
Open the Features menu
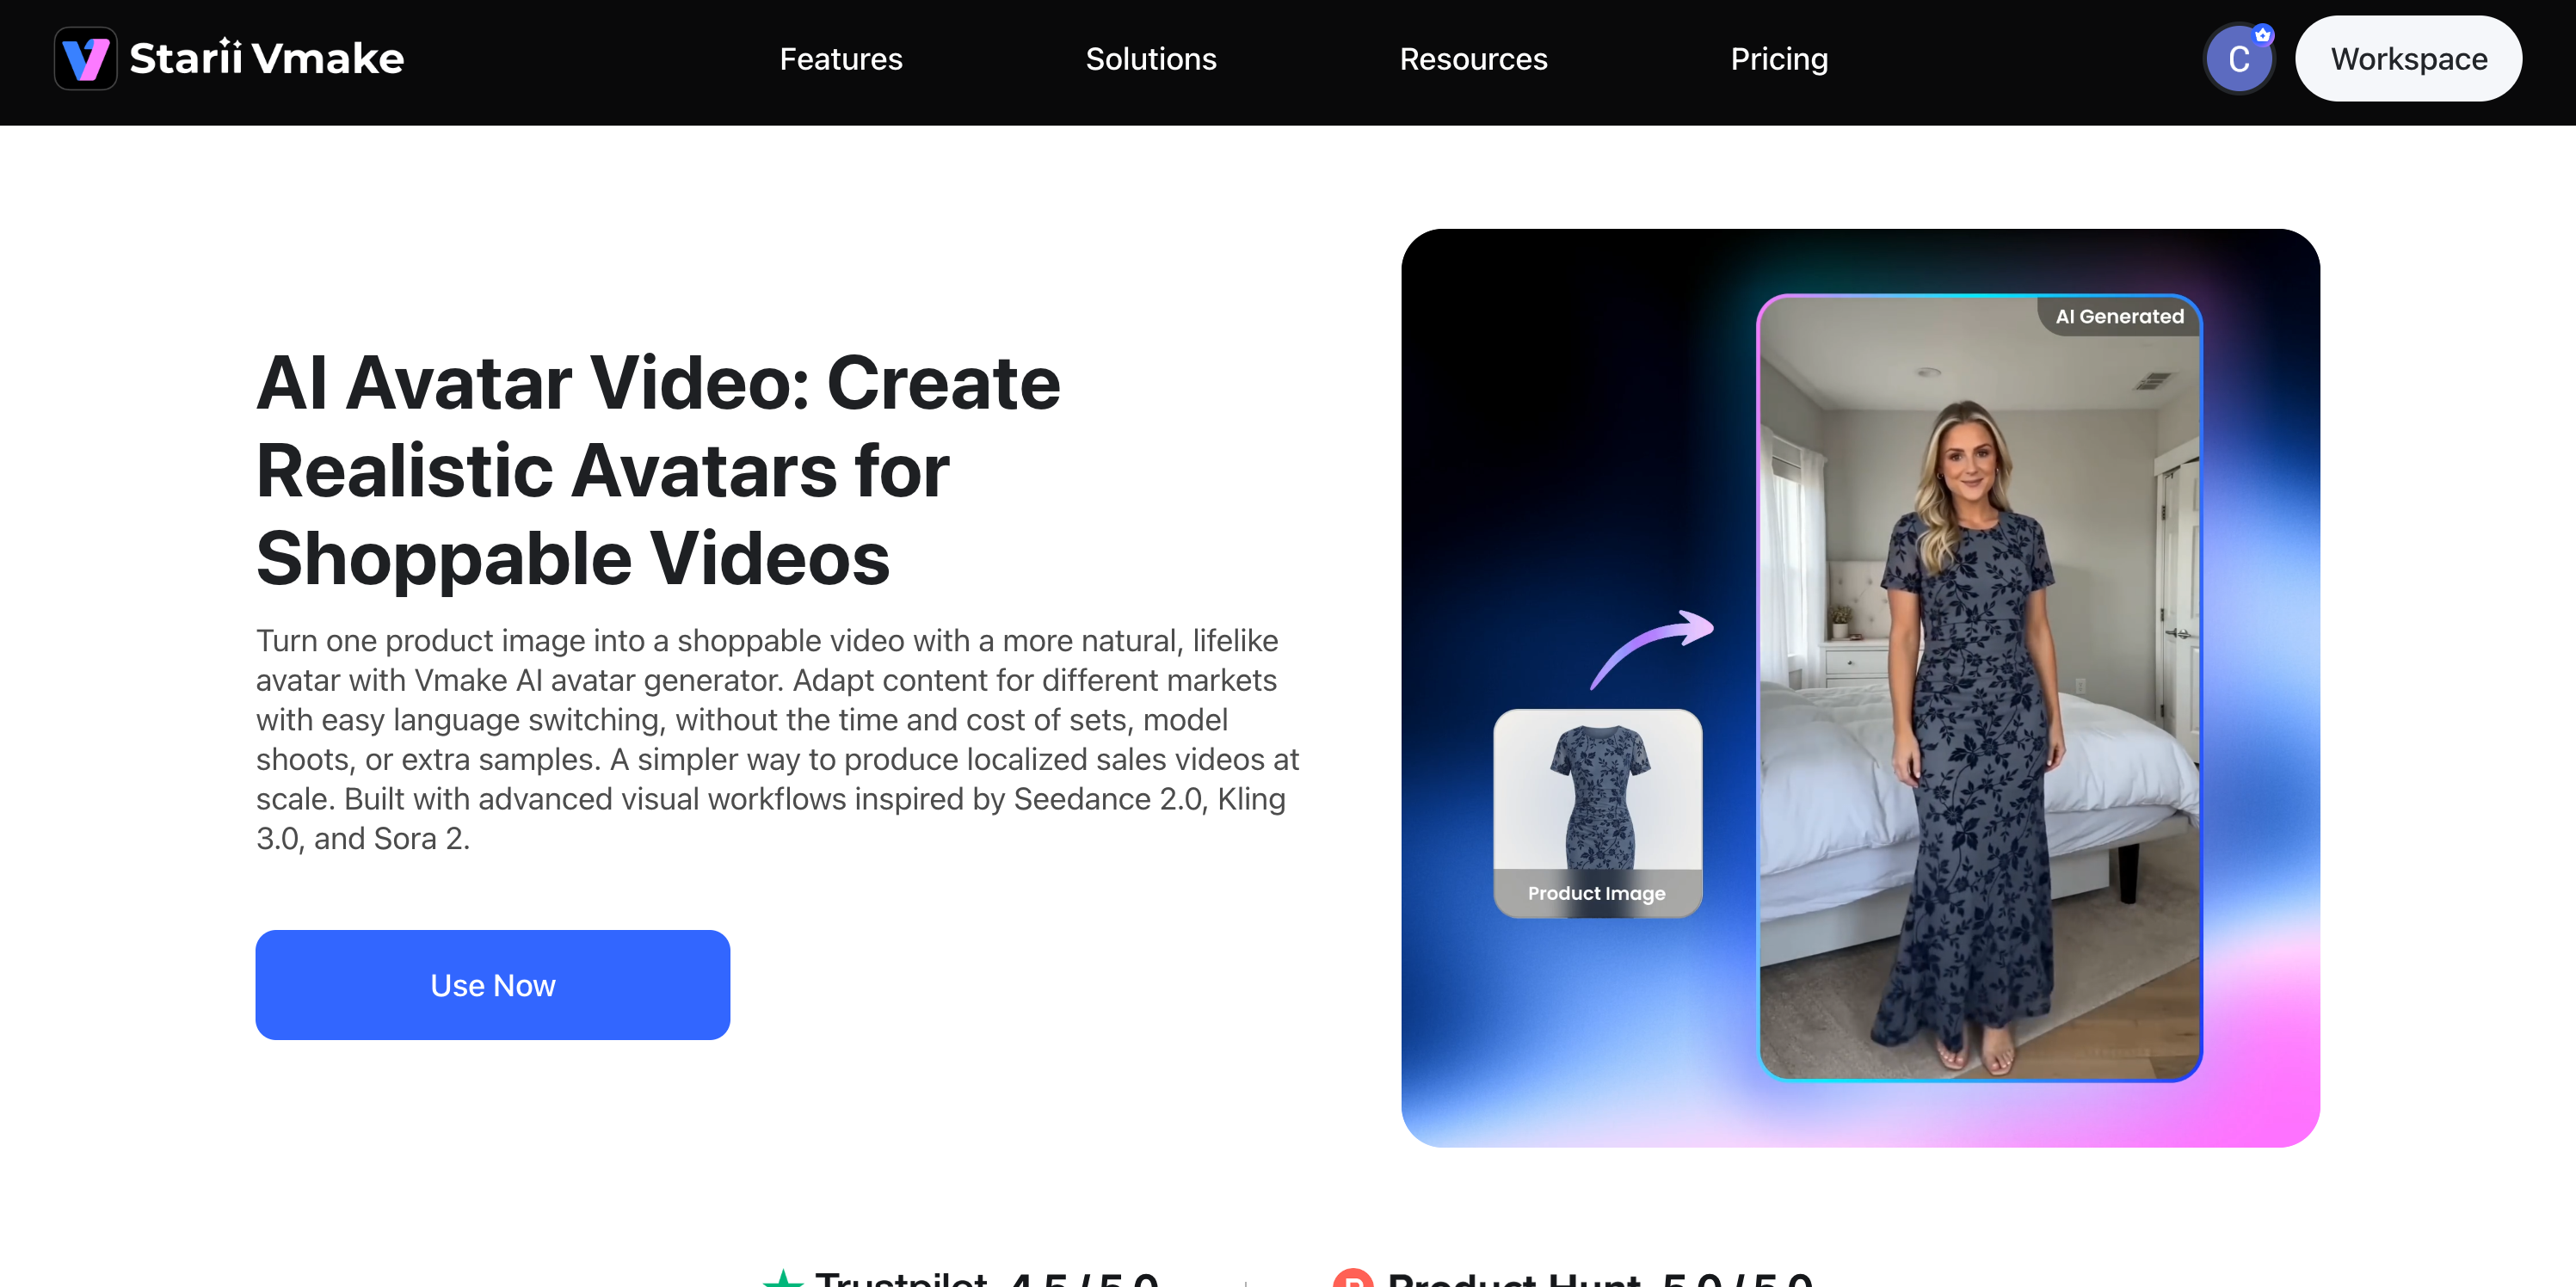pos(841,59)
